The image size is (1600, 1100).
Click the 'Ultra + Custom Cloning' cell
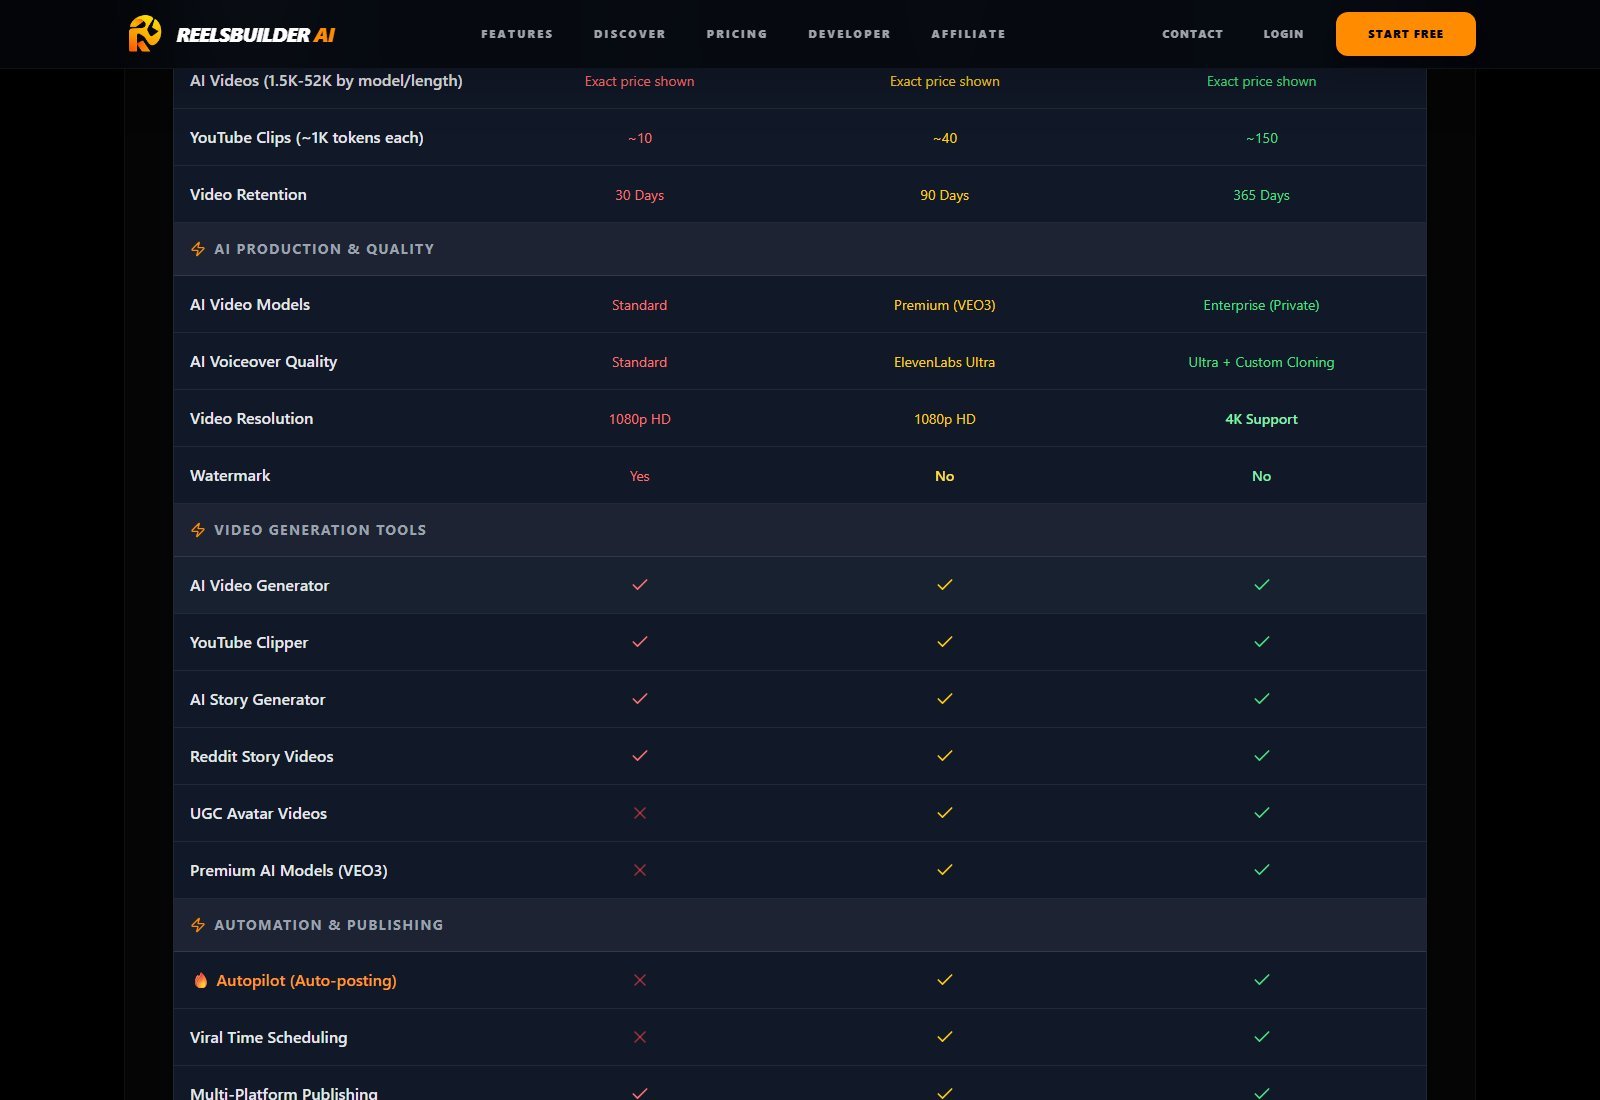(x=1261, y=362)
